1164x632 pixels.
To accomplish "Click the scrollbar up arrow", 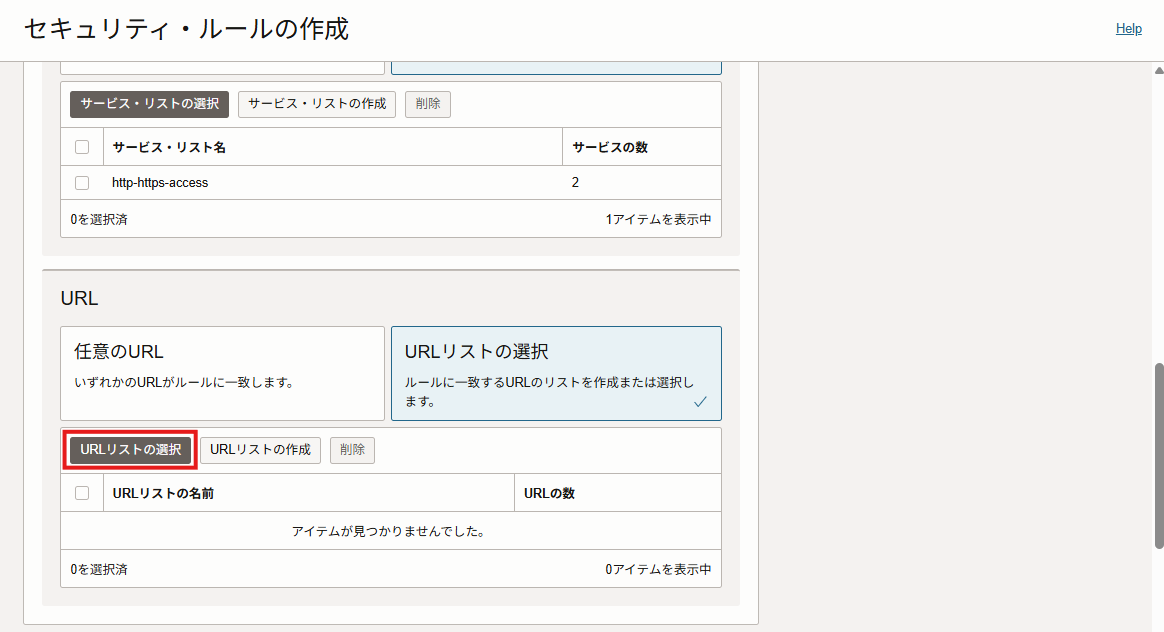I will tap(1158, 70).
